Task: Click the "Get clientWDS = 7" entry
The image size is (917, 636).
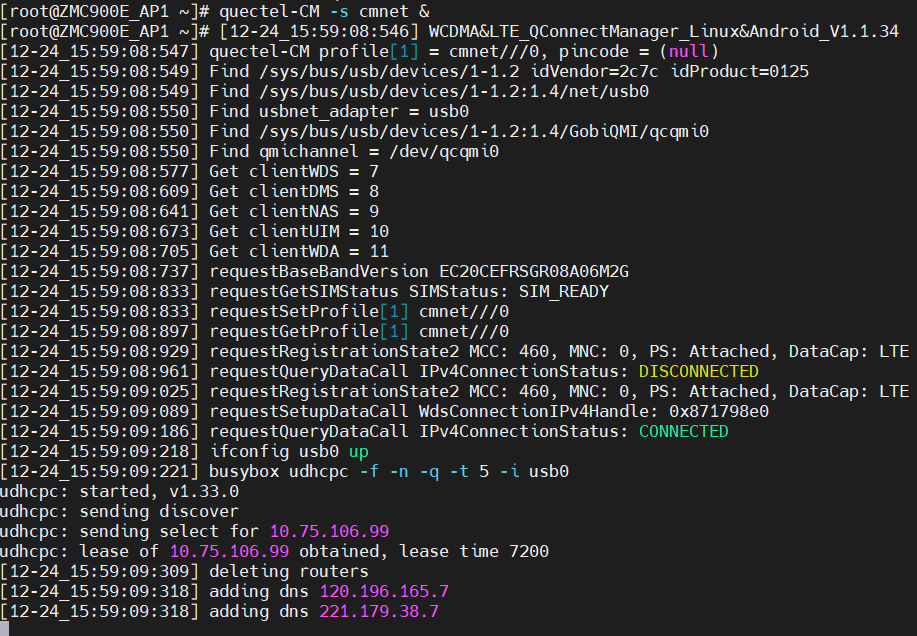Action: click(294, 171)
